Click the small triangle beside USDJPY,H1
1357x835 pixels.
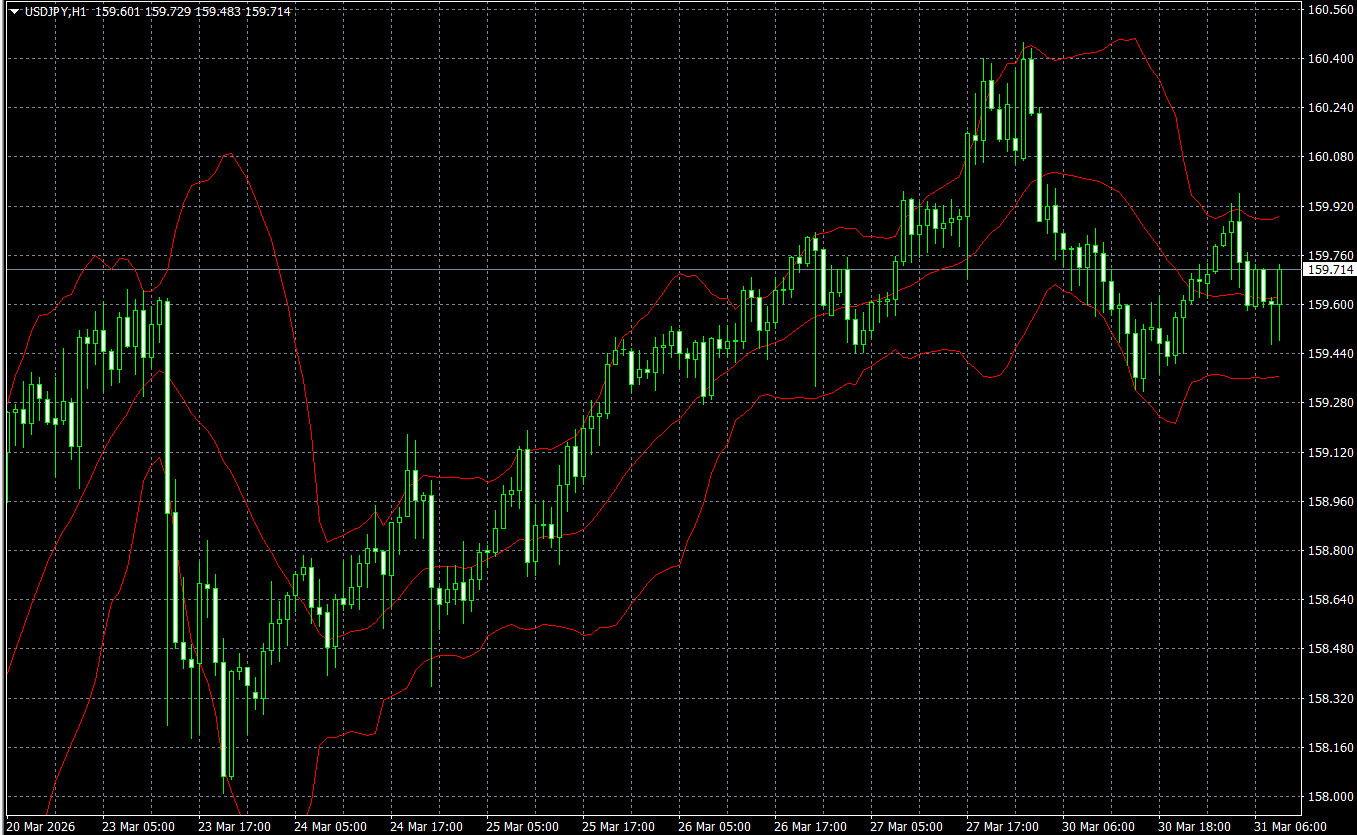[x=13, y=11]
